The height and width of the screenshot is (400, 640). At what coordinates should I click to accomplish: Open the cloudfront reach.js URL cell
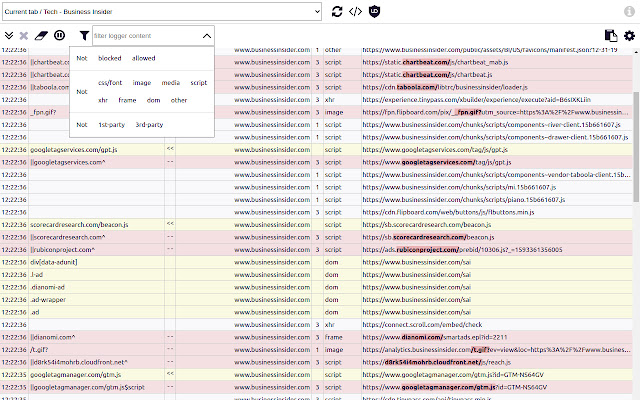pyautogui.click(x=497, y=362)
